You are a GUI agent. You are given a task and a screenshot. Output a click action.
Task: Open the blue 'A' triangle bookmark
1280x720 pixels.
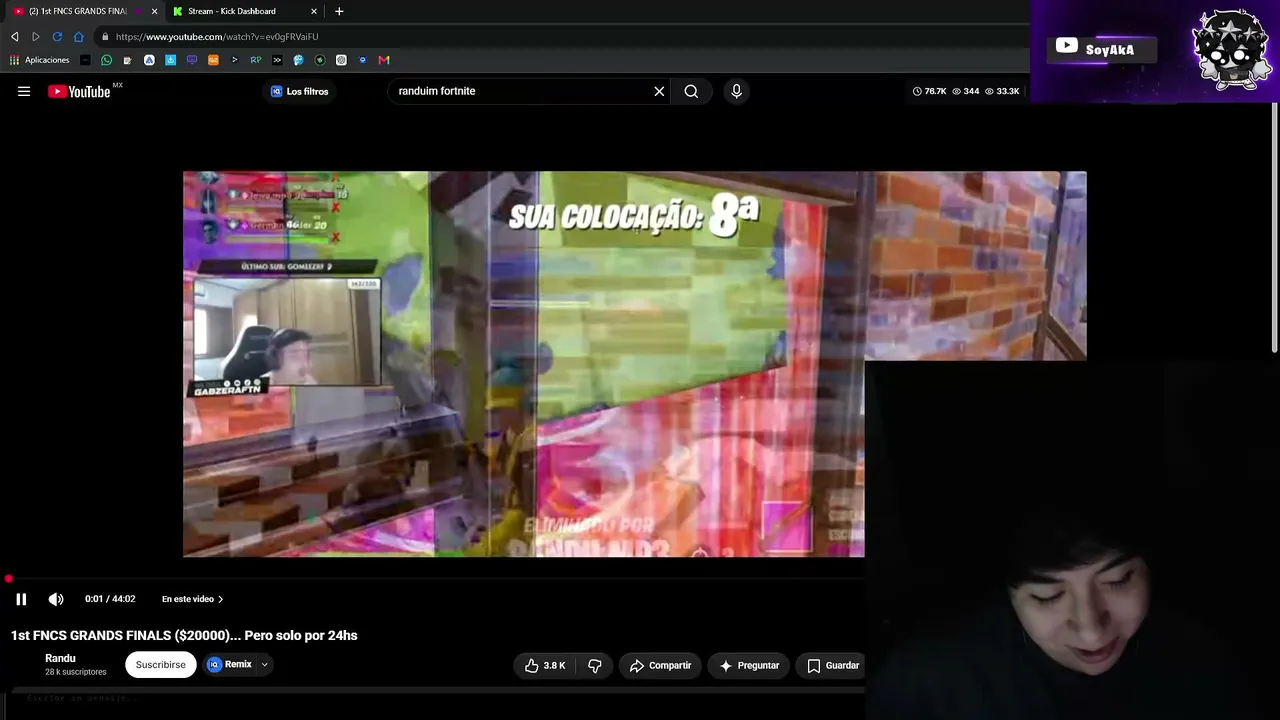pos(149,60)
